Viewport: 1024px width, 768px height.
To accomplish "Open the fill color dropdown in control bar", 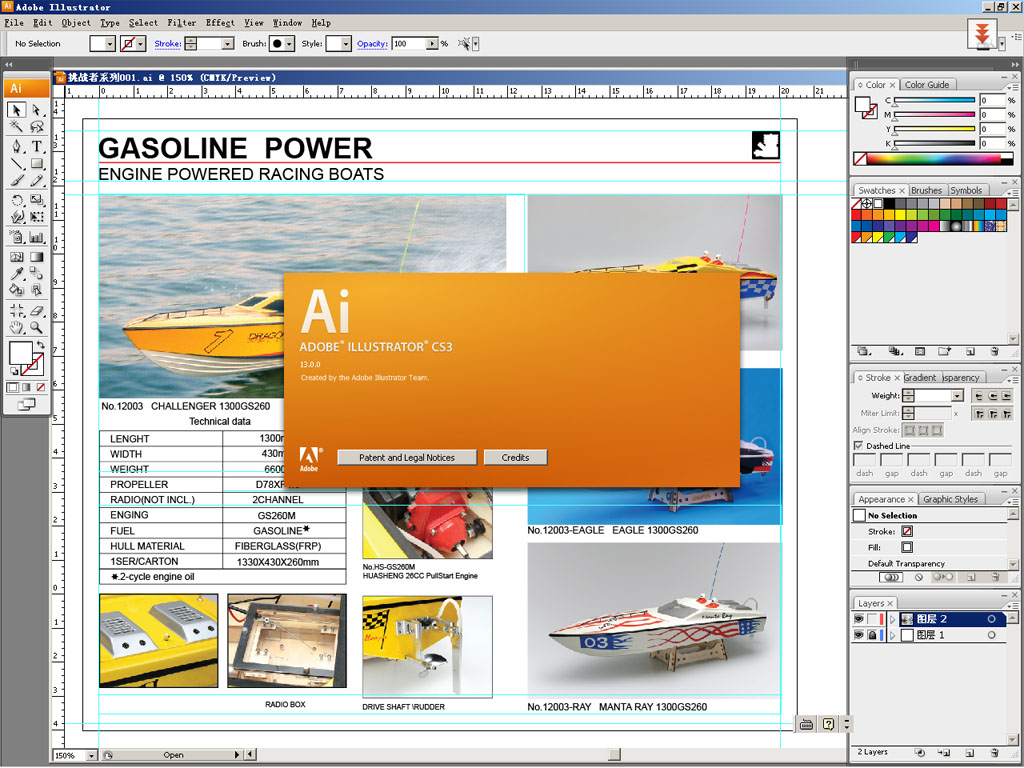I will pyautogui.click(x=110, y=44).
